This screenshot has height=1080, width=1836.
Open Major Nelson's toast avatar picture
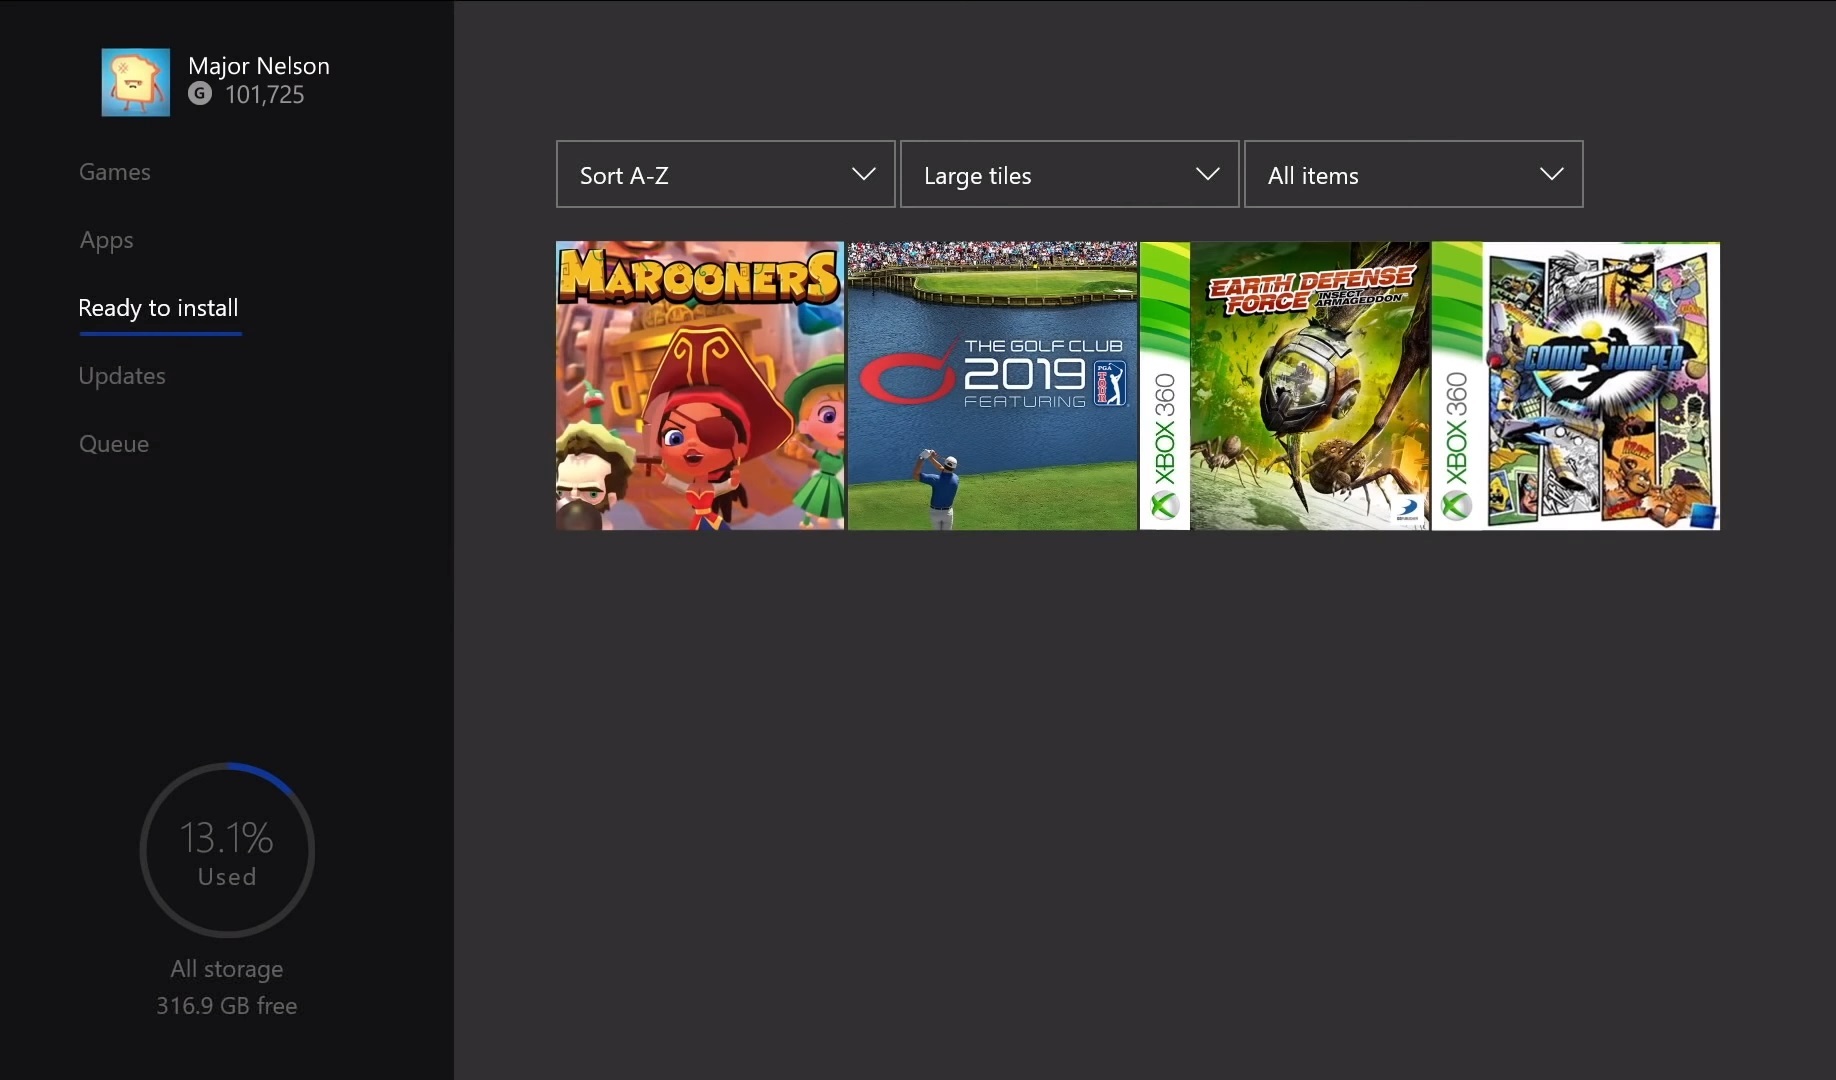[x=136, y=82]
